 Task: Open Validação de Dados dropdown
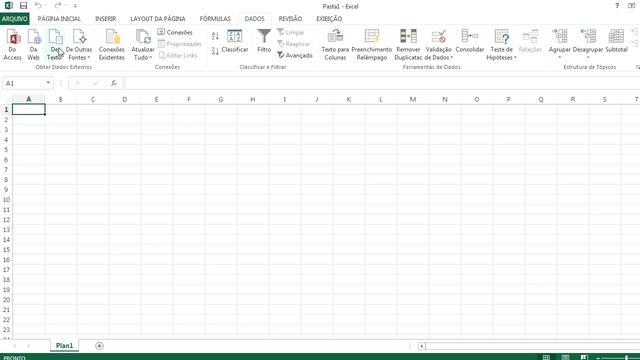(x=439, y=45)
